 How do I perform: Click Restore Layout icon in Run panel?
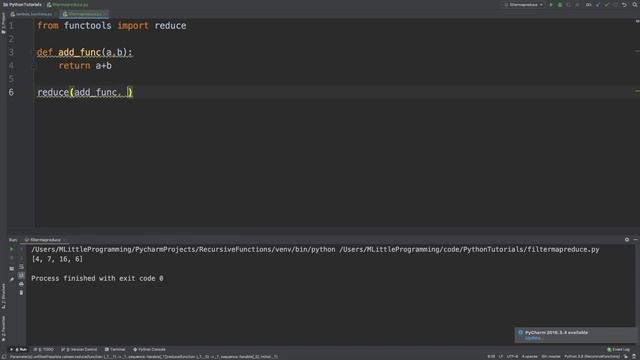(11, 268)
